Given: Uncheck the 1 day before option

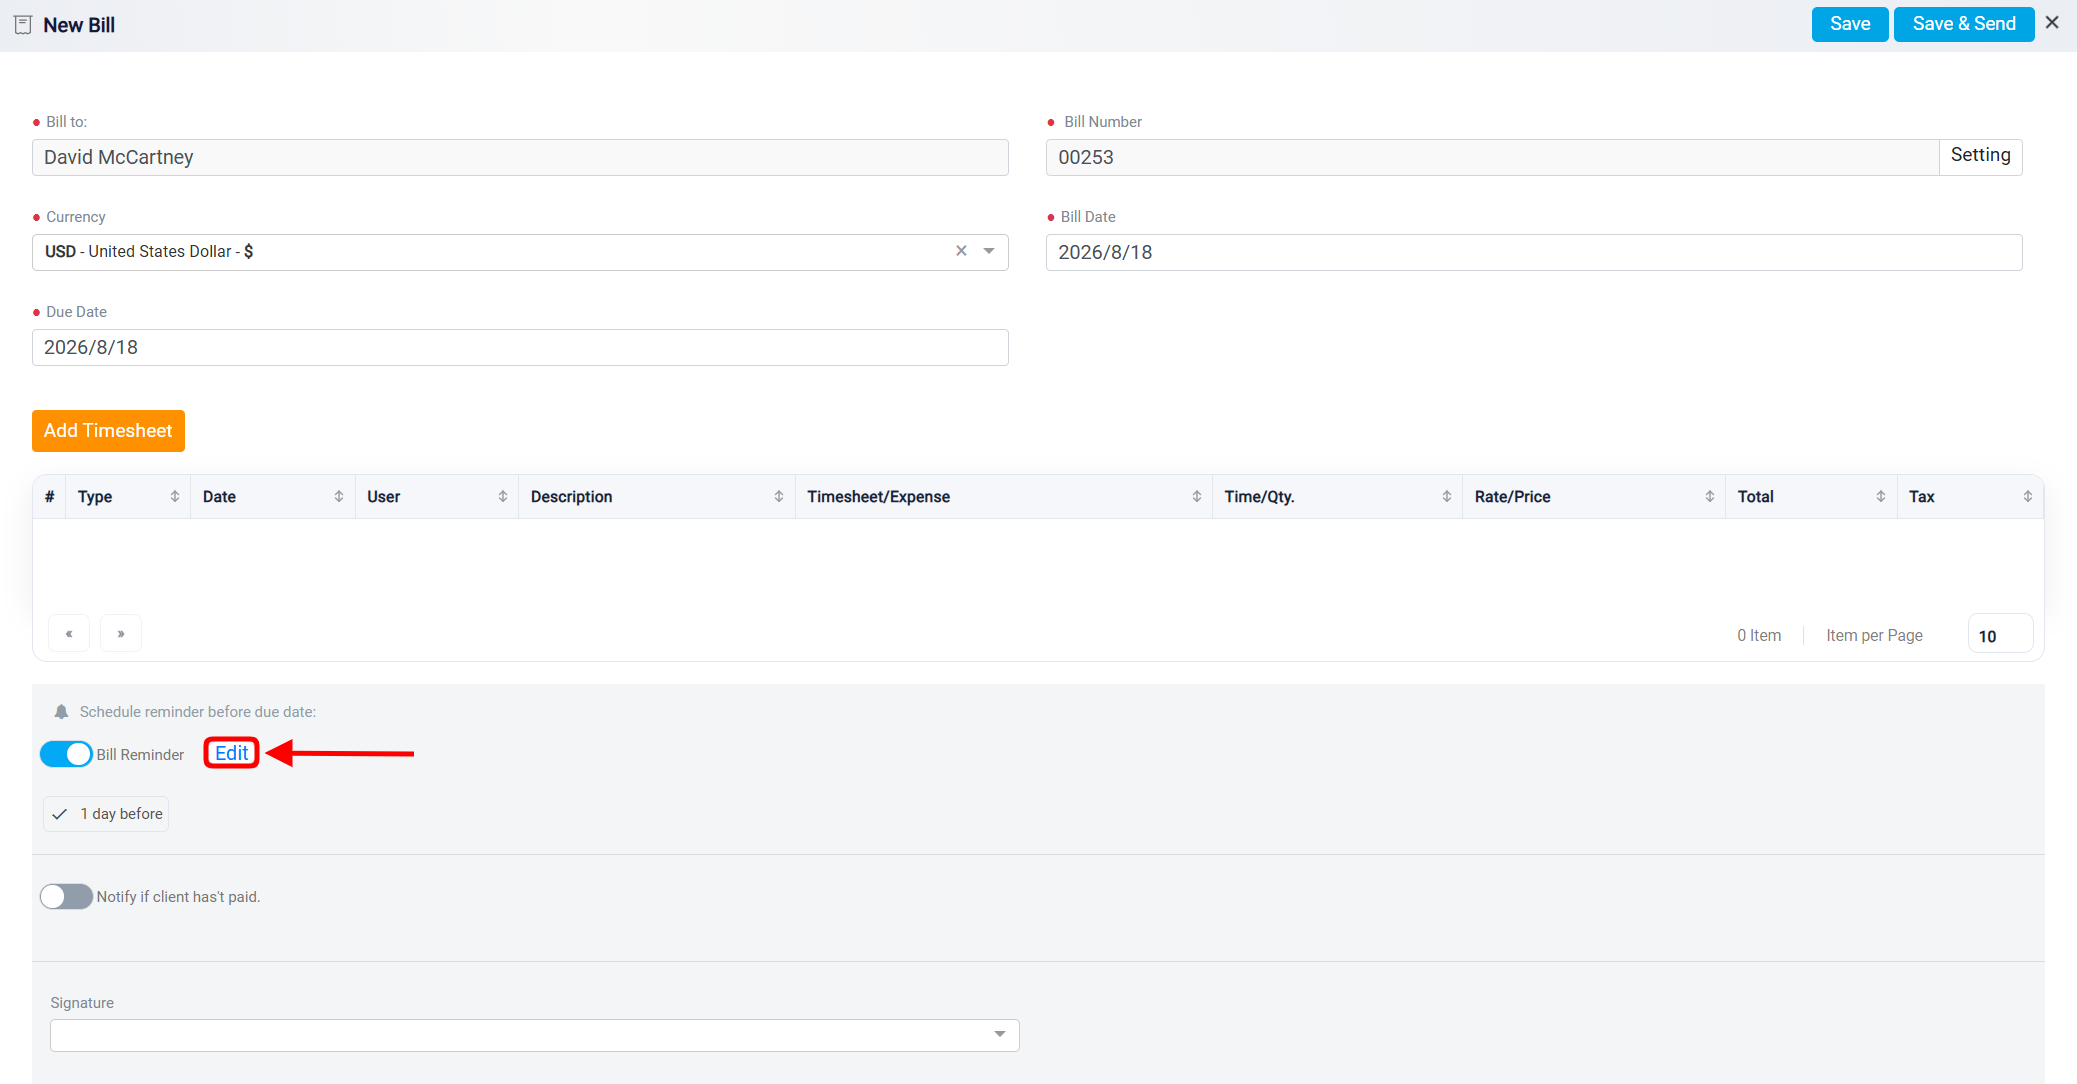Looking at the screenshot, I should [106, 814].
